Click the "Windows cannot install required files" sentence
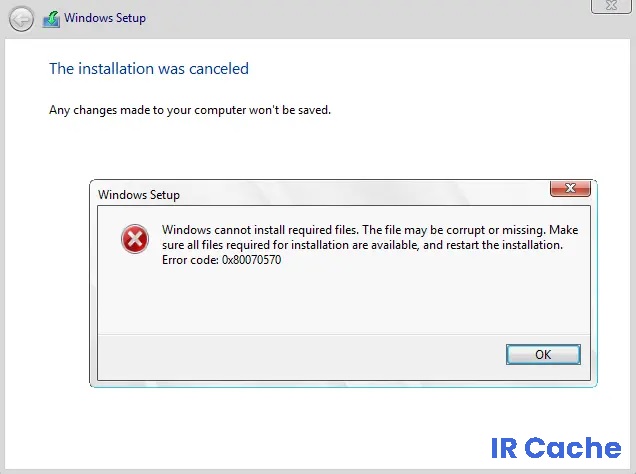 pyautogui.click(x=260, y=230)
